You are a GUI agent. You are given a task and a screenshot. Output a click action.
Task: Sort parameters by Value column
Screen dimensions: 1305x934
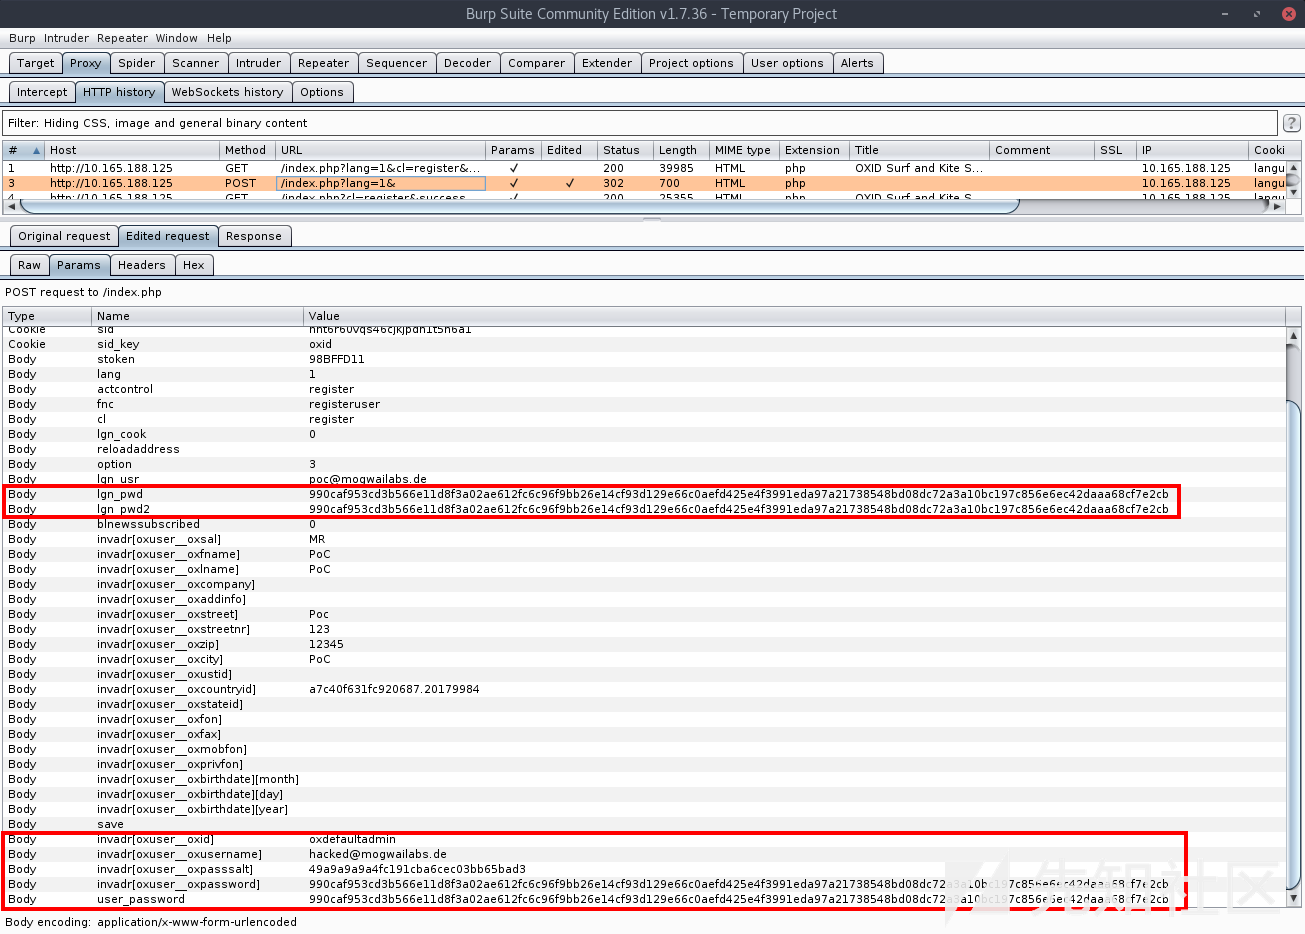pos(795,316)
